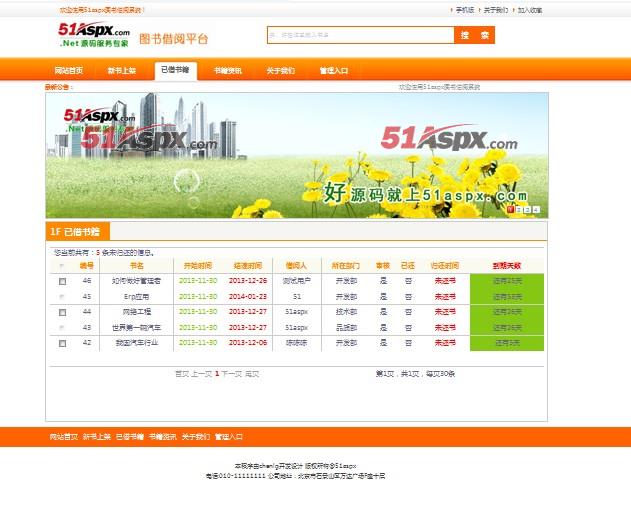Click end date 2013-12-26 in row 46
This screenshot has height=512, width=631.
[x=248, y=281]
